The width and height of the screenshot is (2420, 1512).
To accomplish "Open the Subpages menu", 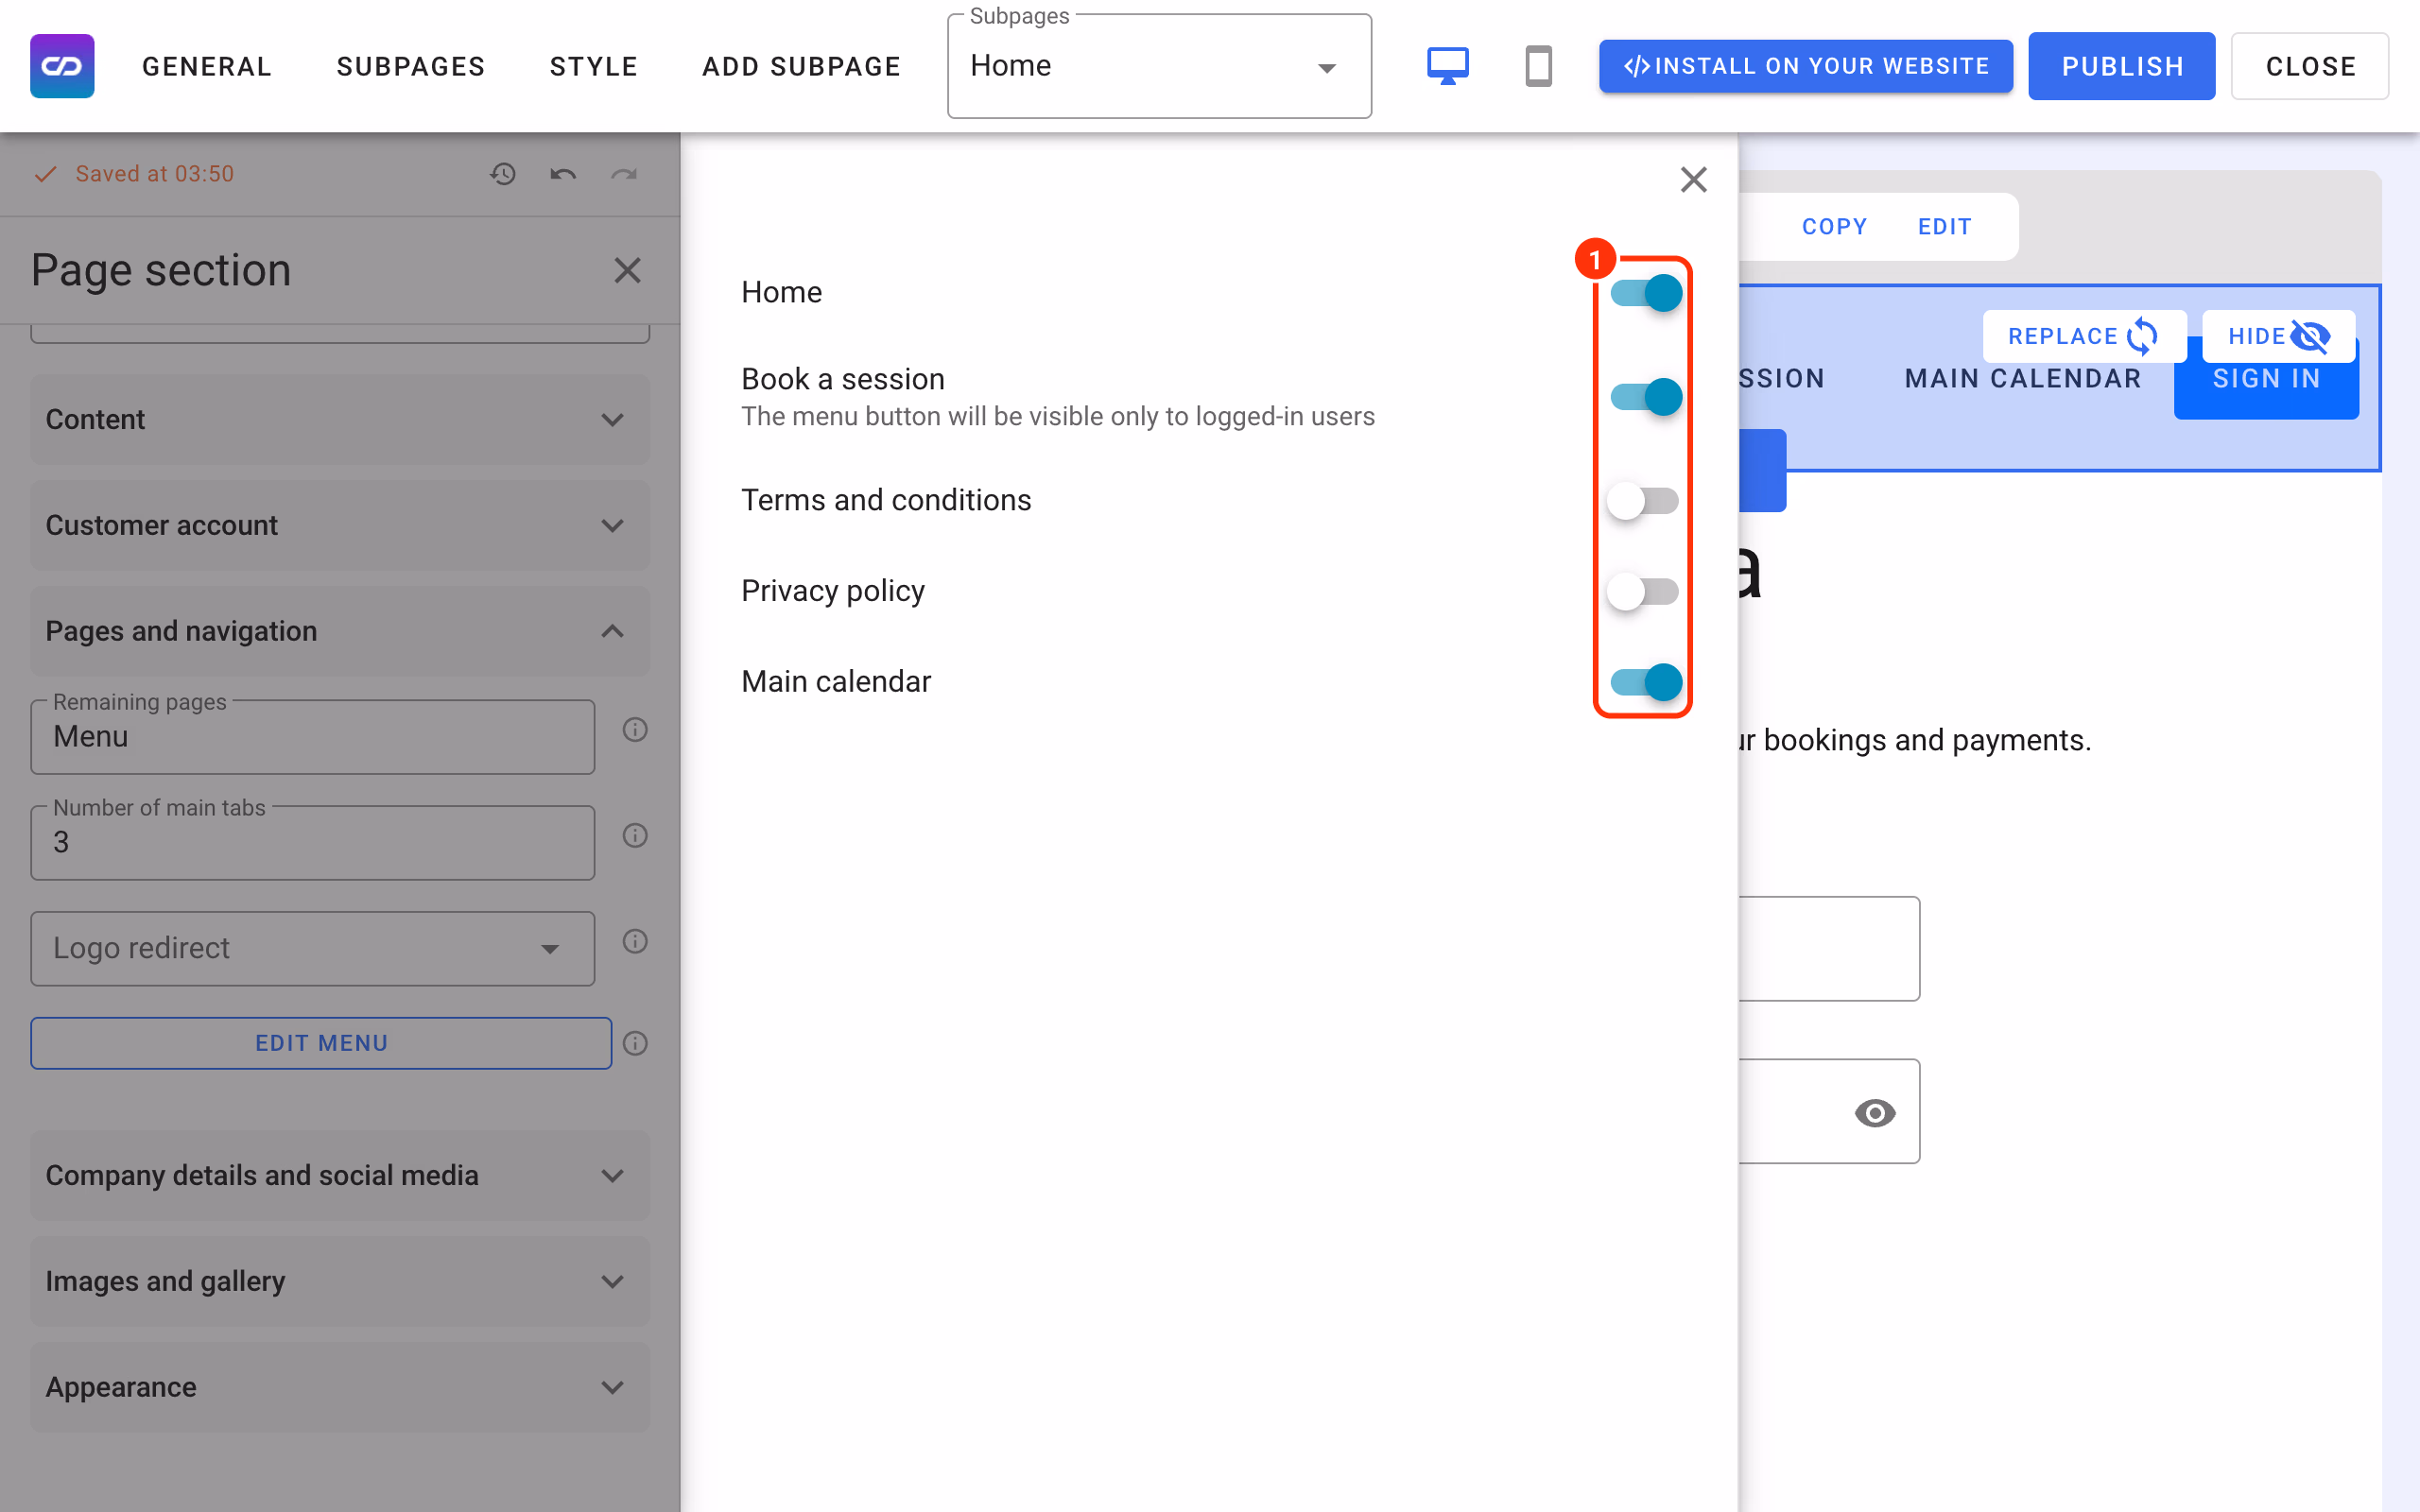I will [411, 66].
